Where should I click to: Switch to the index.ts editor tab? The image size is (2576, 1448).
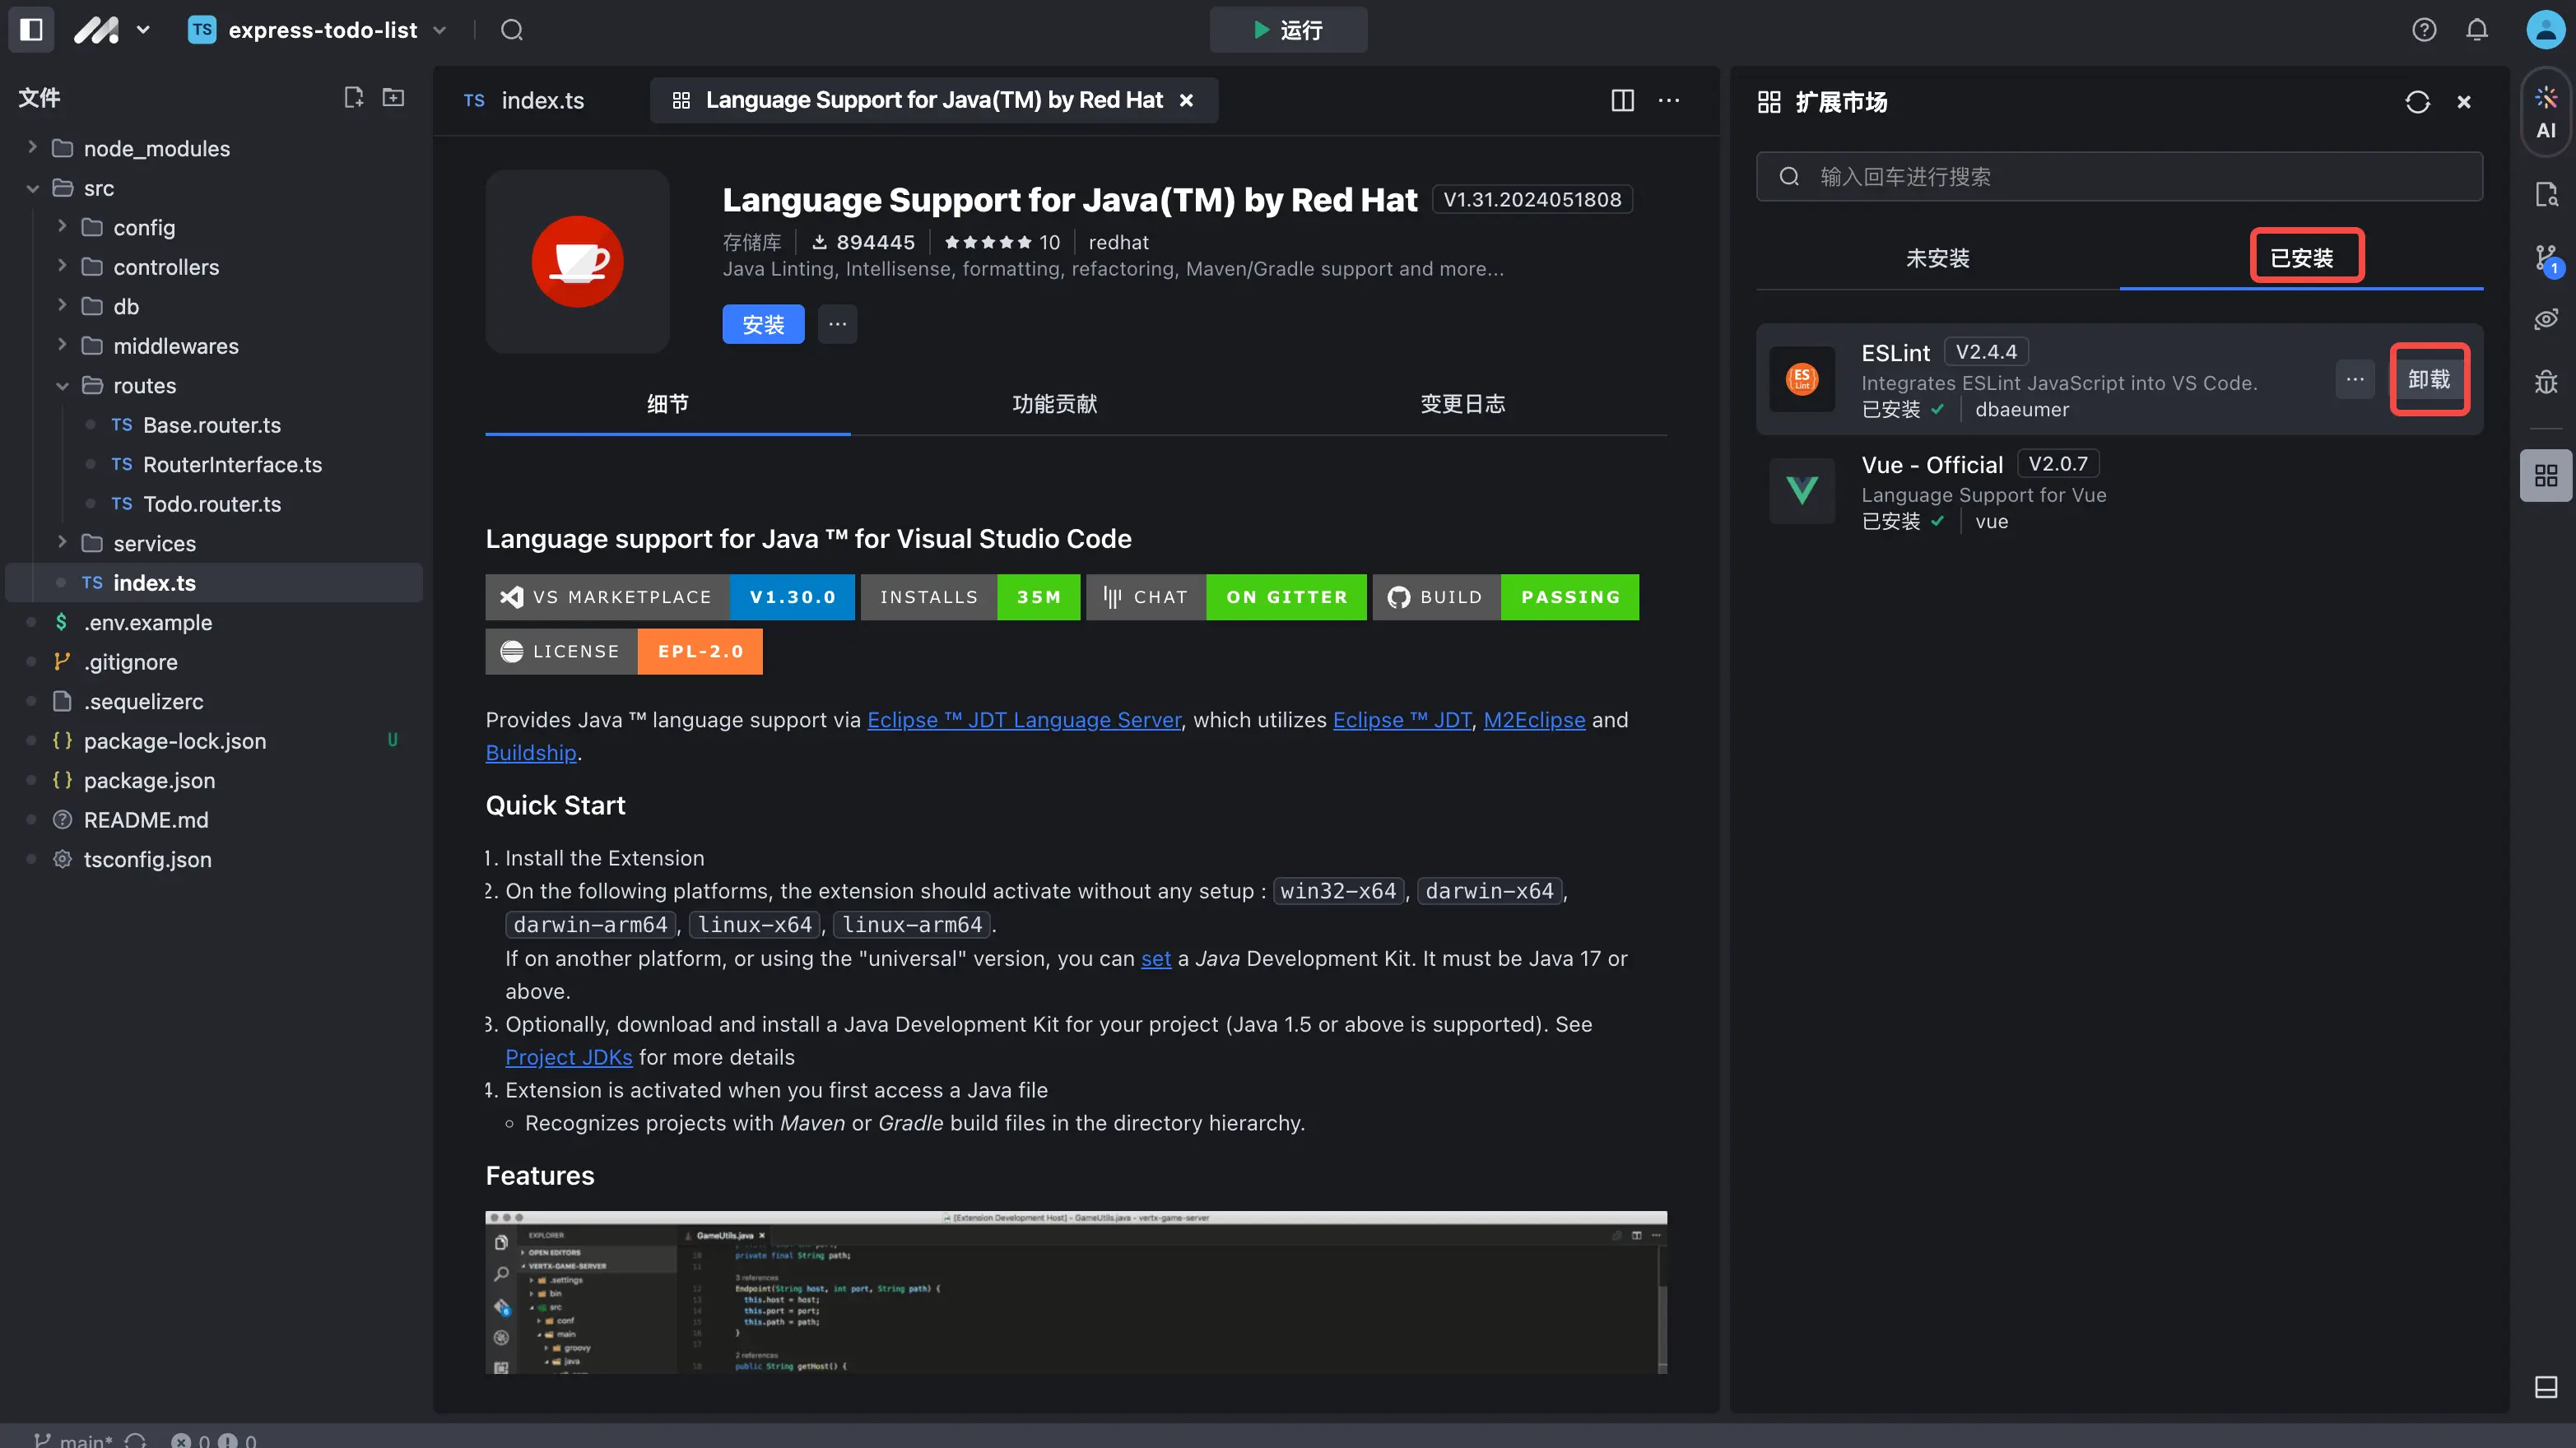tap(524, 100)
